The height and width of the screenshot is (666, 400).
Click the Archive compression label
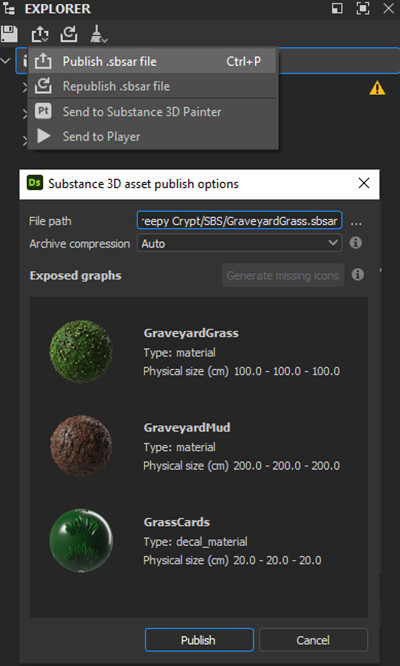pos(80,244)
